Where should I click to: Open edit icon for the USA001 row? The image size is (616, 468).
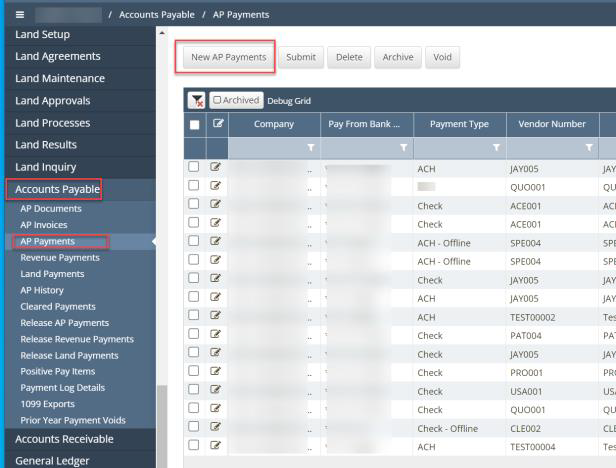tap(215, 391)
